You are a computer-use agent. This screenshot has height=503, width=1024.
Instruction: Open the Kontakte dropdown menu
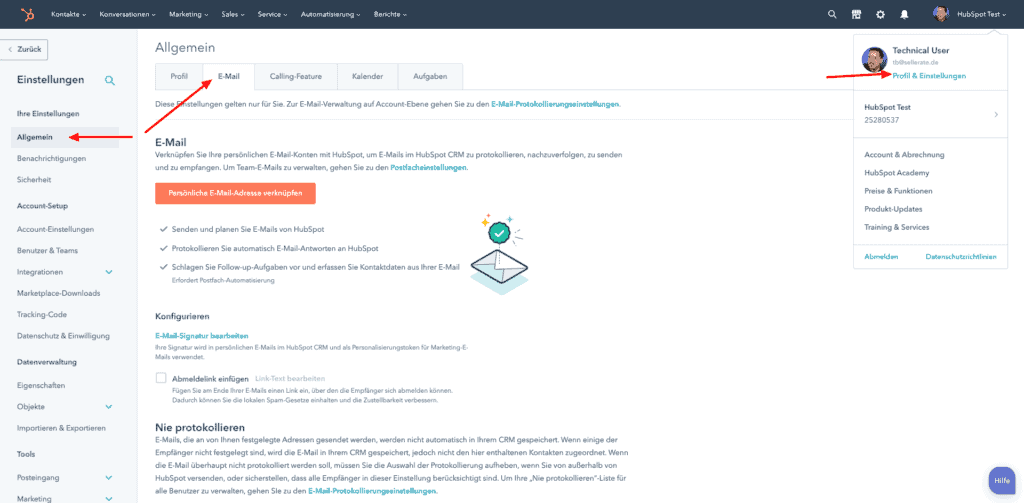[x=69, y=14]
